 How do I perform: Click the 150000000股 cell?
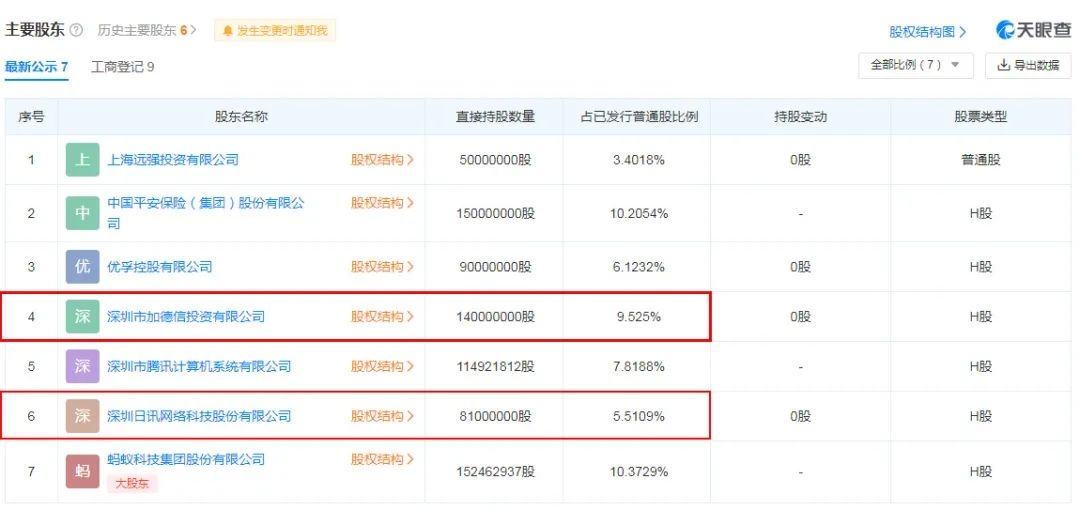(x=495, y=213)
